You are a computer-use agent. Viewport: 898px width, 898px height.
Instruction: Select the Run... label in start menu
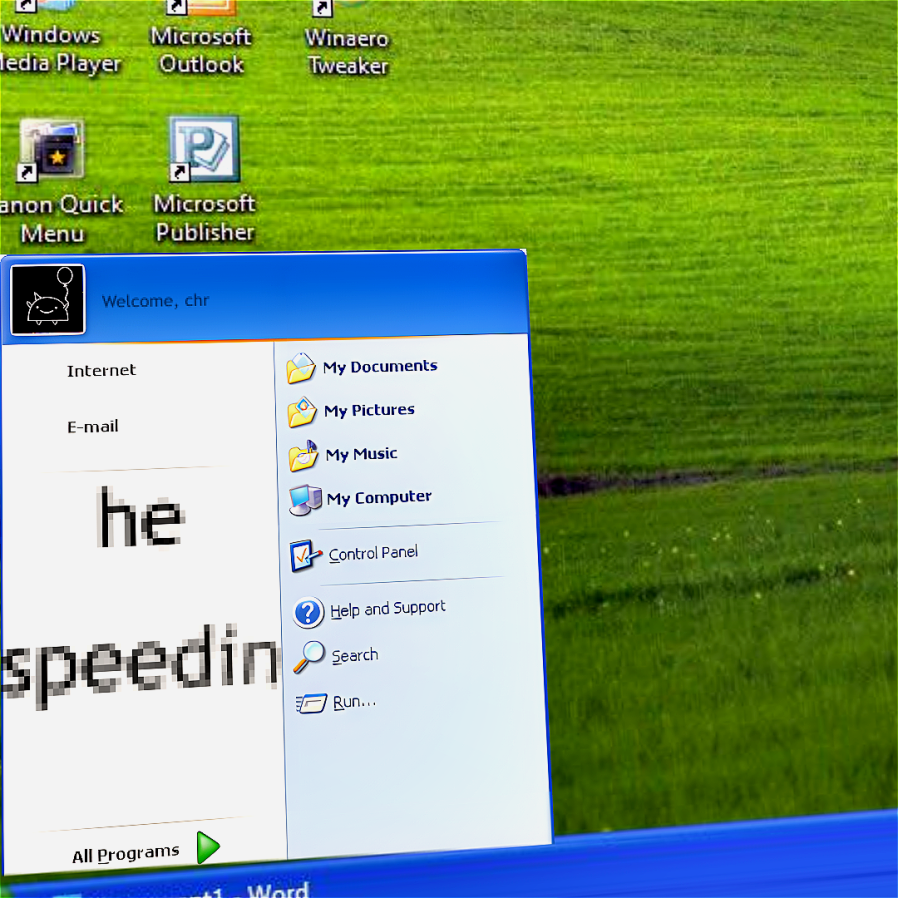tap(355, 702)
